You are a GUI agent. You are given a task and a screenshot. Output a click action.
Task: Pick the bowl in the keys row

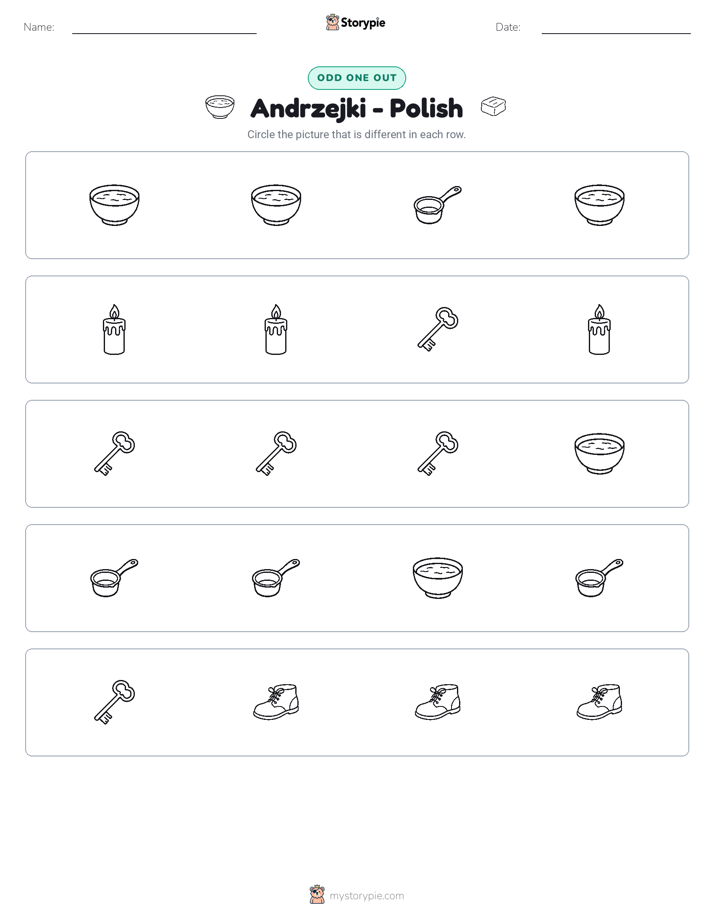[599, 453]
